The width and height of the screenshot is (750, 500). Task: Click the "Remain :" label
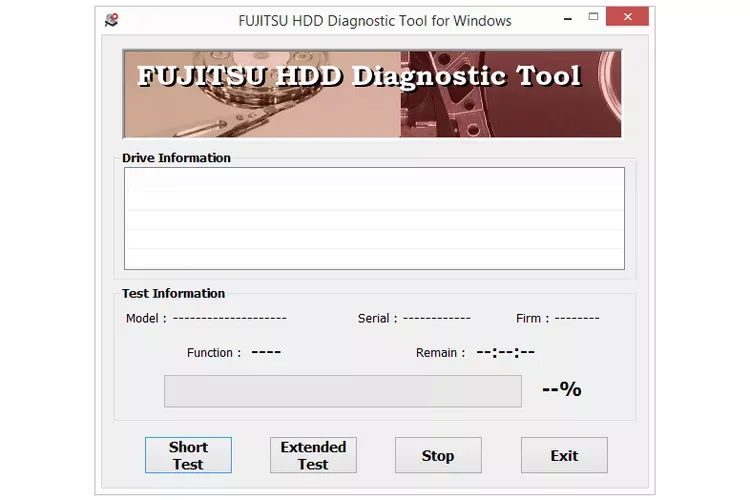pos(441,353)
